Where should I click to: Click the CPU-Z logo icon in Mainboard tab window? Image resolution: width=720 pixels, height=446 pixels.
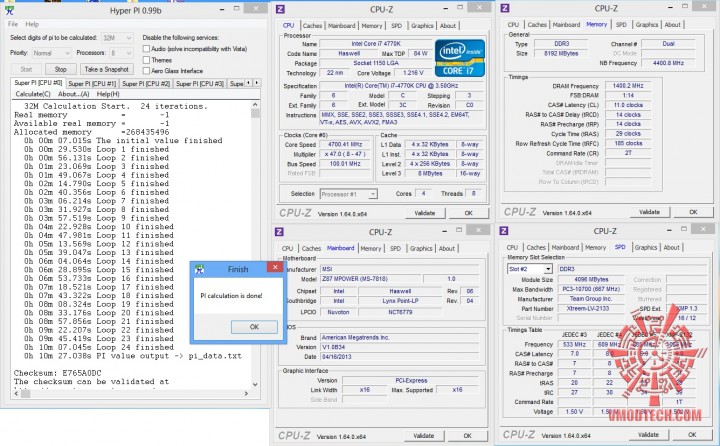[x=279, y=232]
